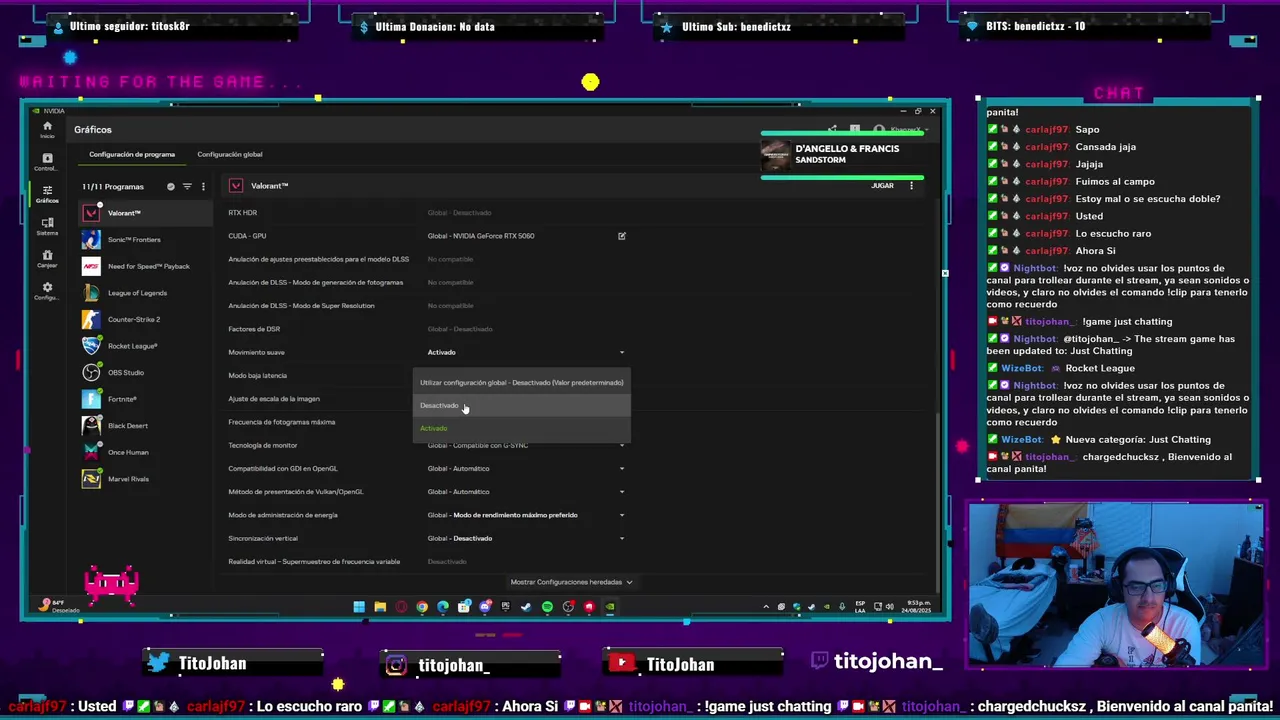
Task: Open three-dot menu next to JUGAR
Action: [x=911, y=186]
